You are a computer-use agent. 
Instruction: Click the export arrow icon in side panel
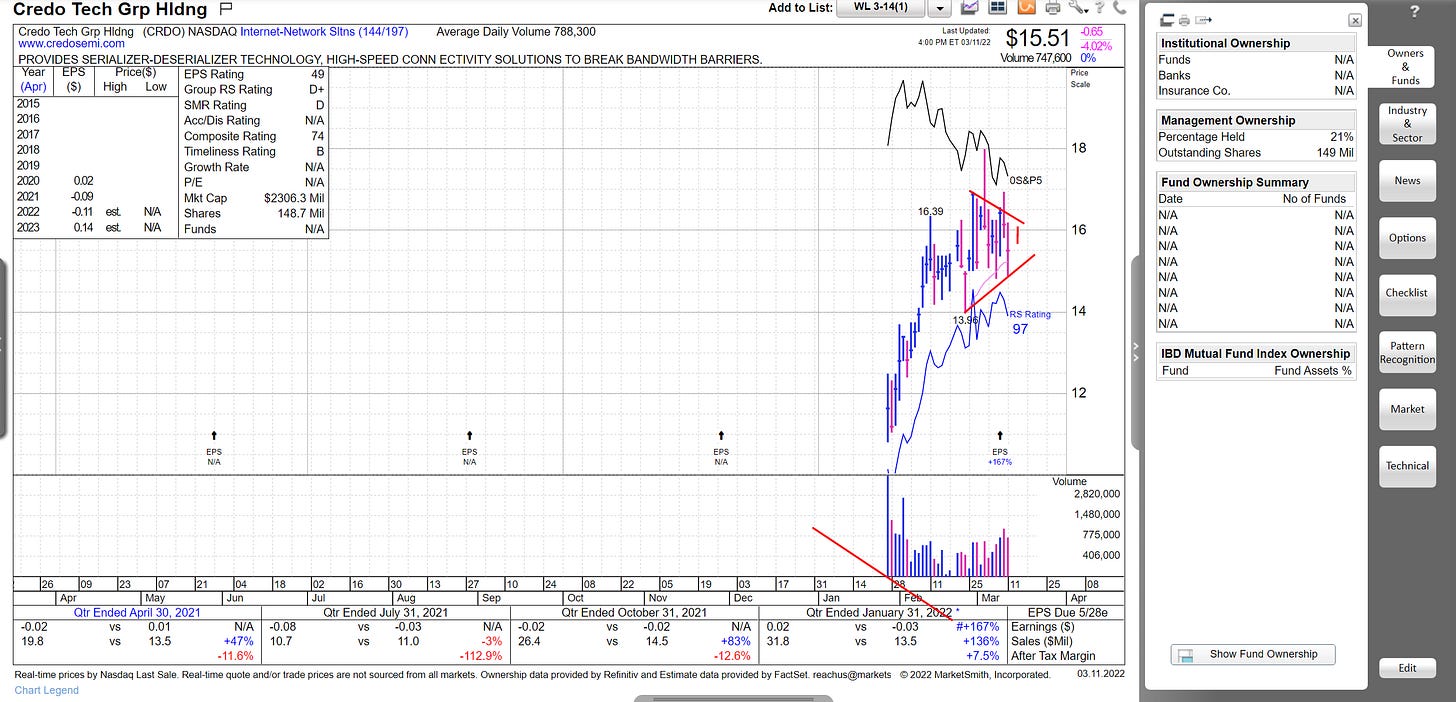(x=1203, y=20)
